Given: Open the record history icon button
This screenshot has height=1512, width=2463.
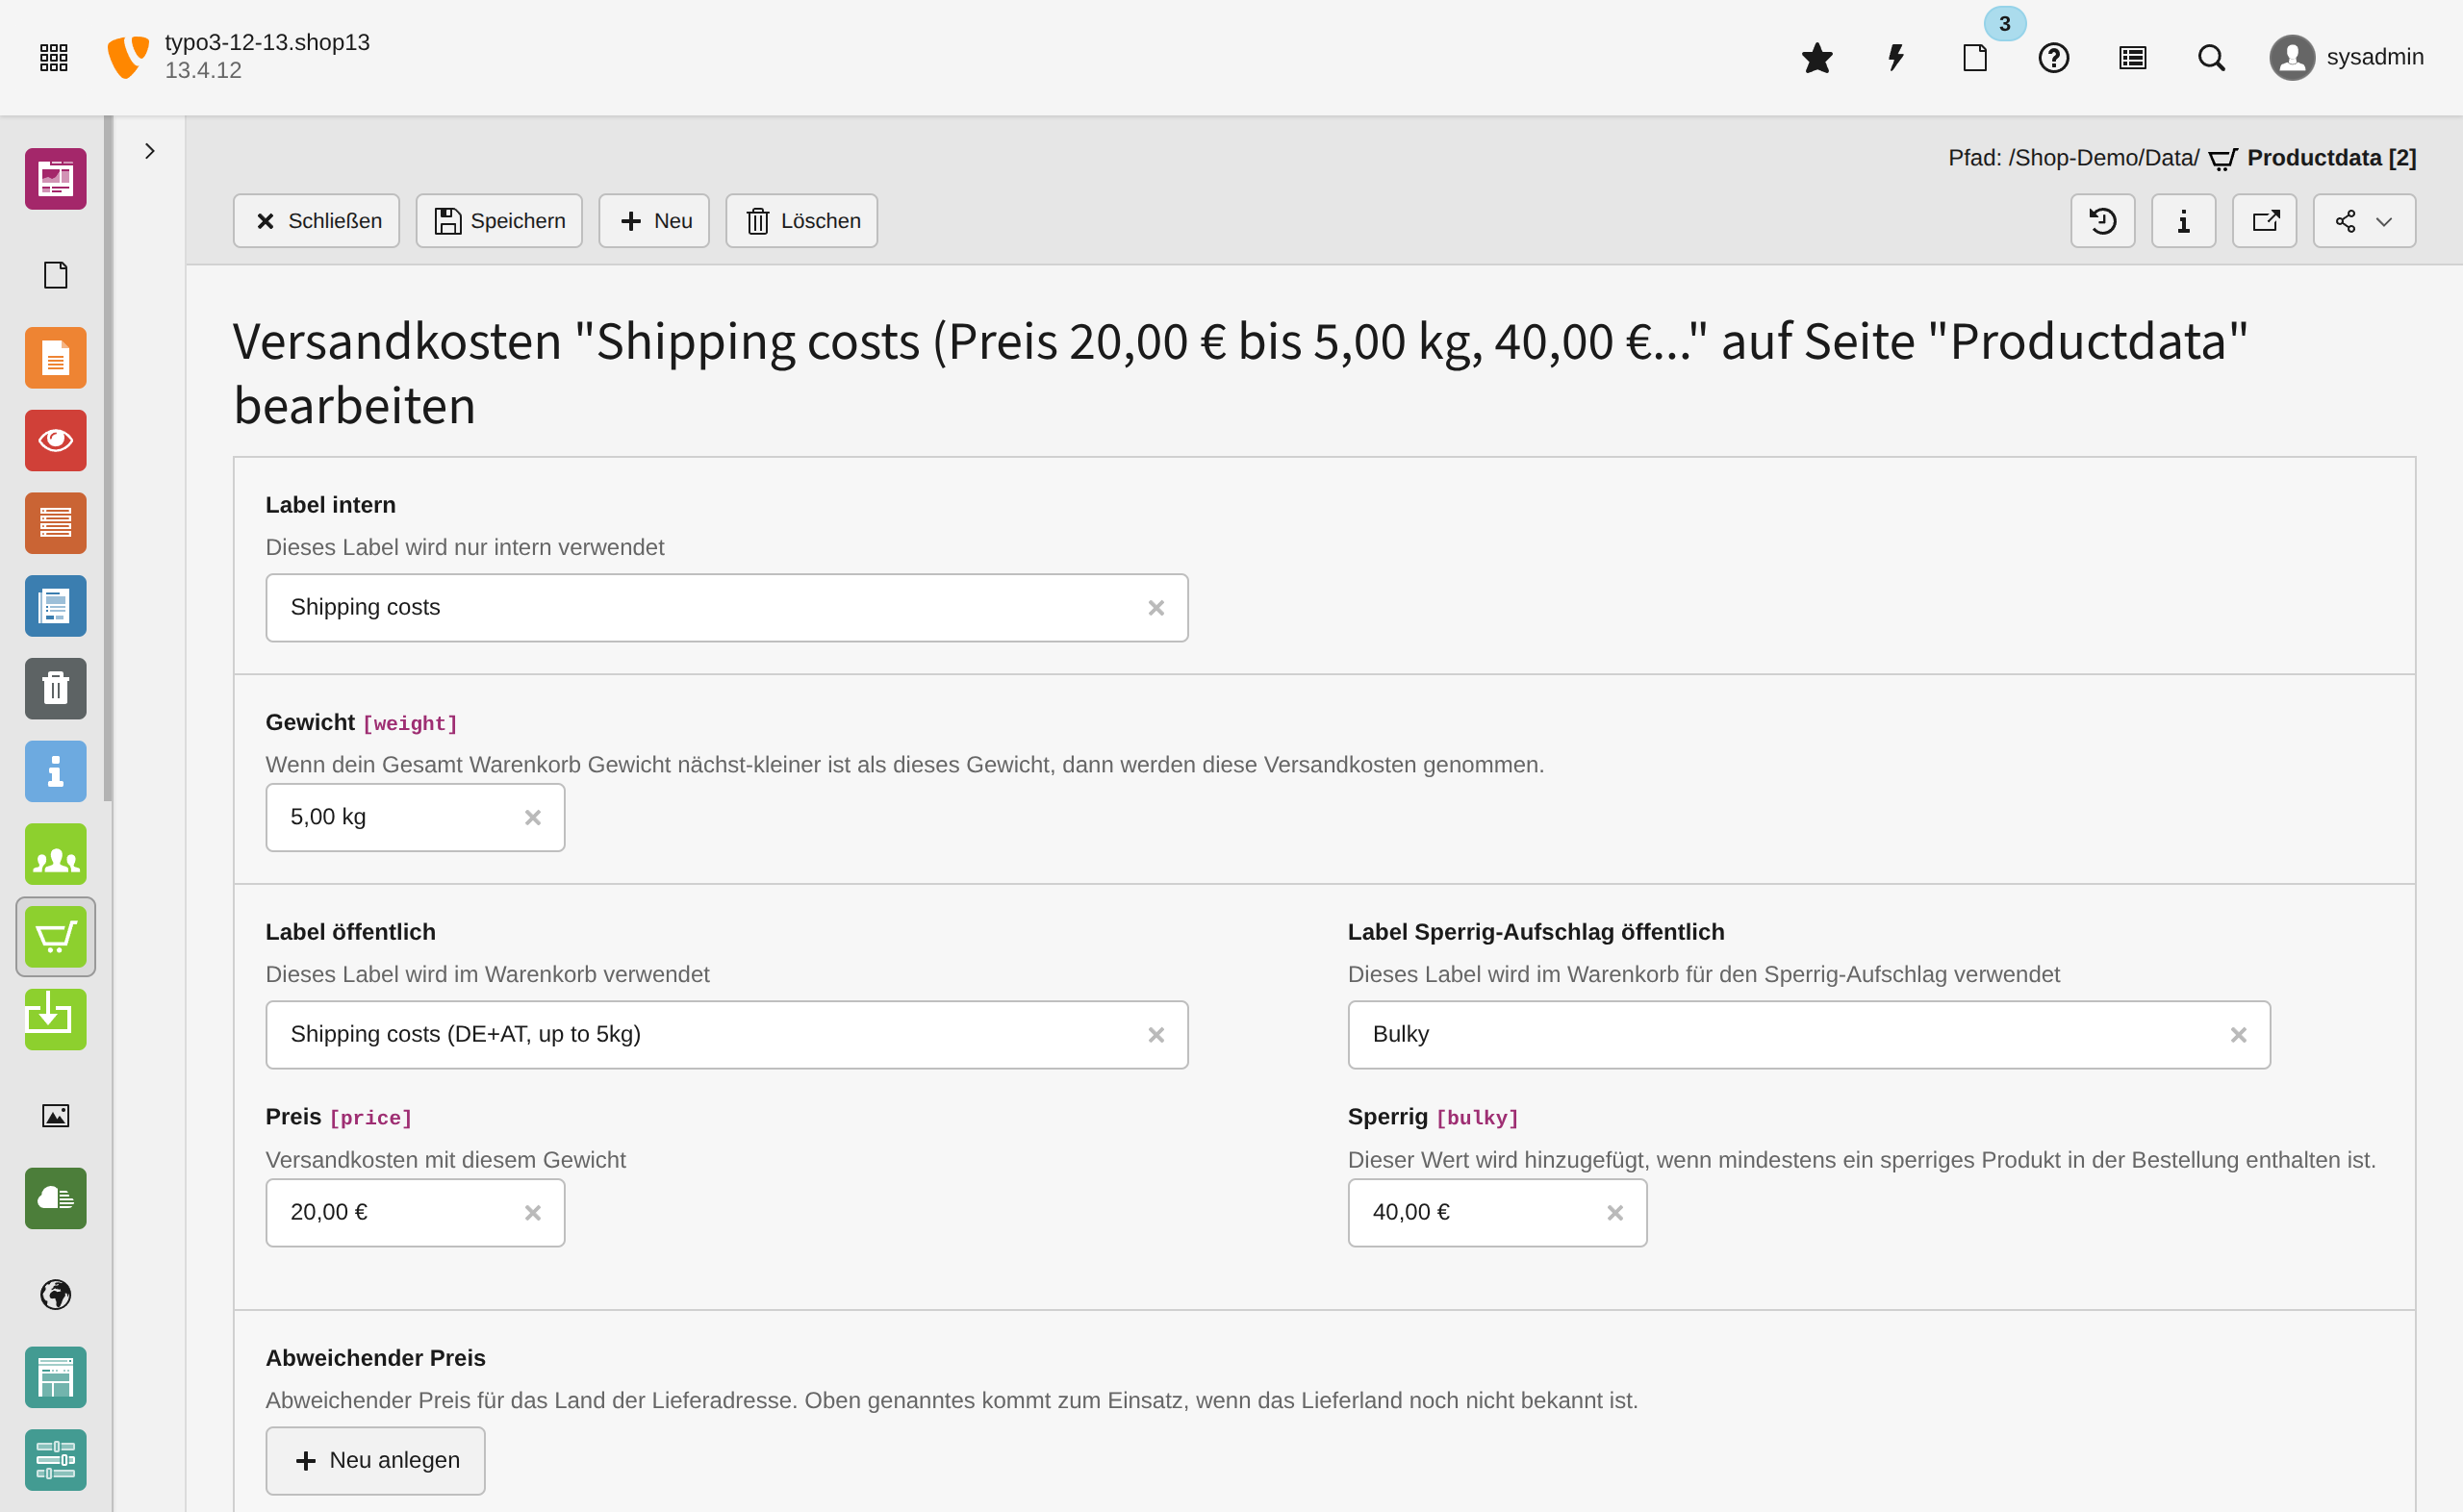Looking at the screenshot, I should [x=2103, y=221].
